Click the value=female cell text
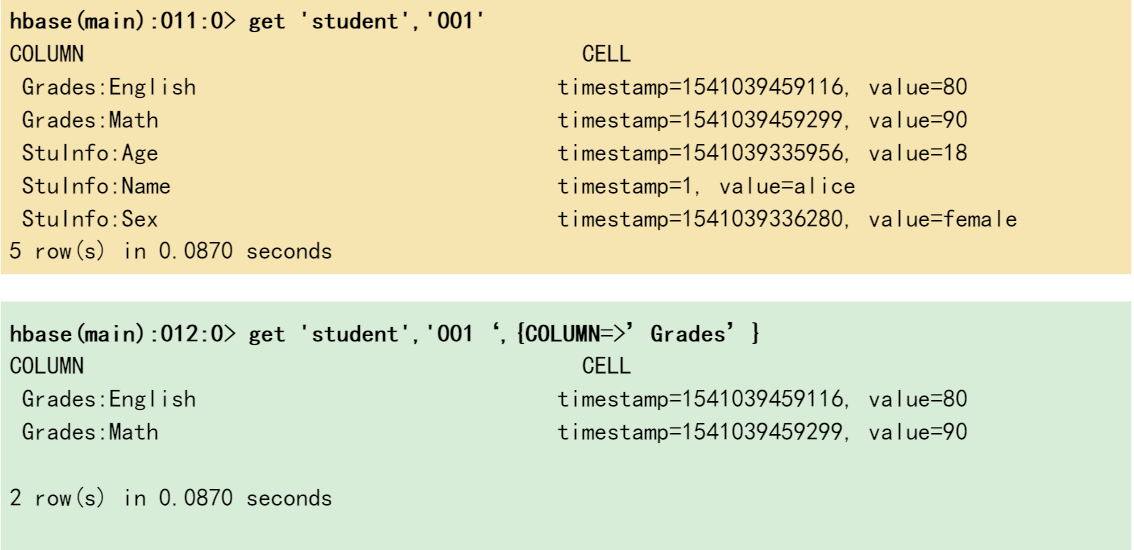Screen dimensions: 1134x550 (943, 219)
